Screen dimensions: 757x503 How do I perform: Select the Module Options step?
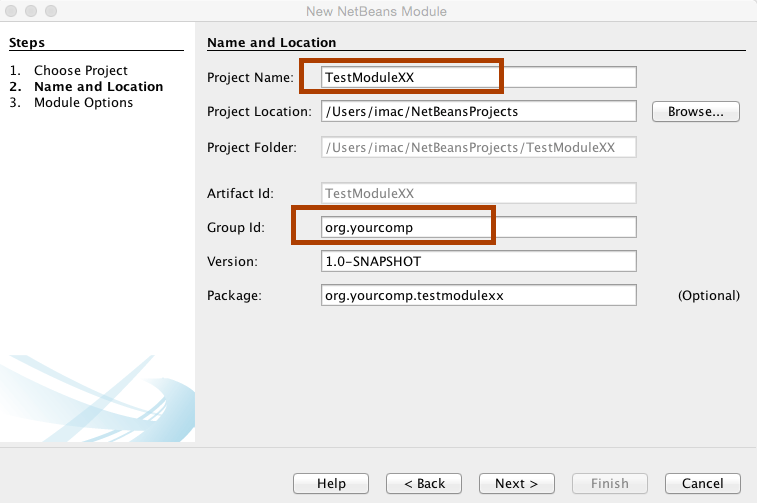click(x=83, y=103)
